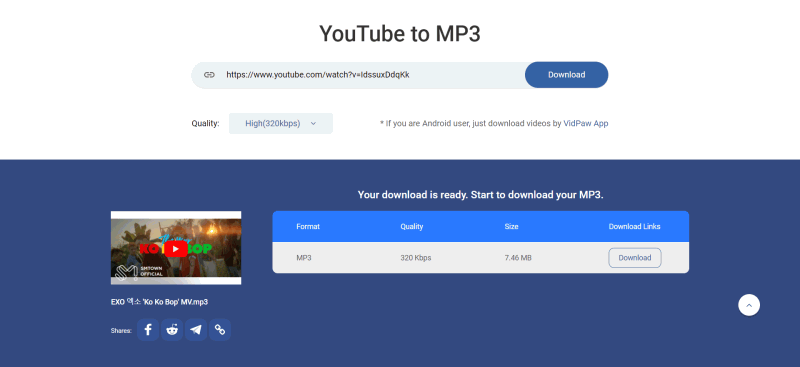
Task: Click the link icon beside the URL field
Action: tap(209, 75)
